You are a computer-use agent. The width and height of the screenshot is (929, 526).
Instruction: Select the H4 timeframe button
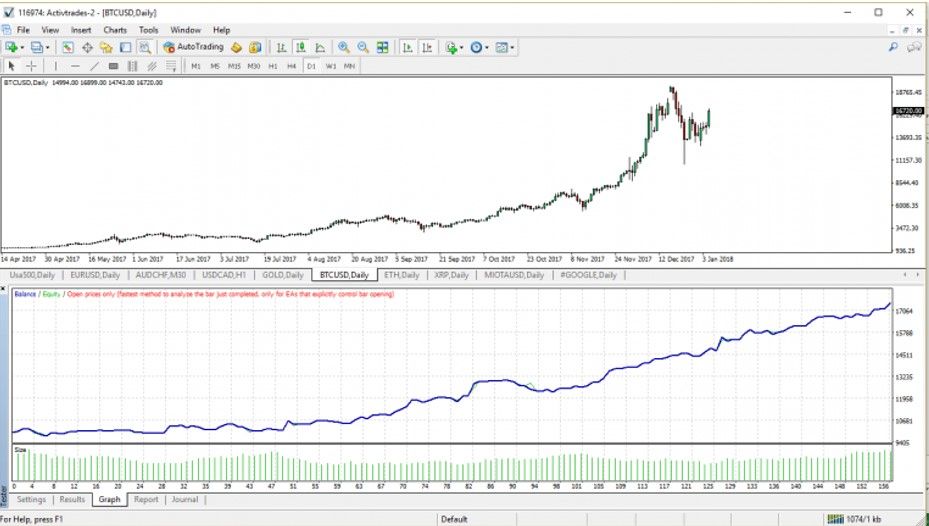291,66
